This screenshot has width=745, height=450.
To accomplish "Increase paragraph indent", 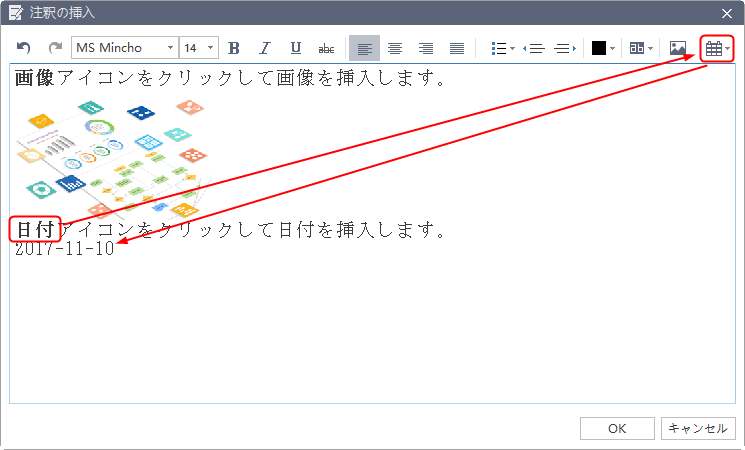I will tap(565, 48).
